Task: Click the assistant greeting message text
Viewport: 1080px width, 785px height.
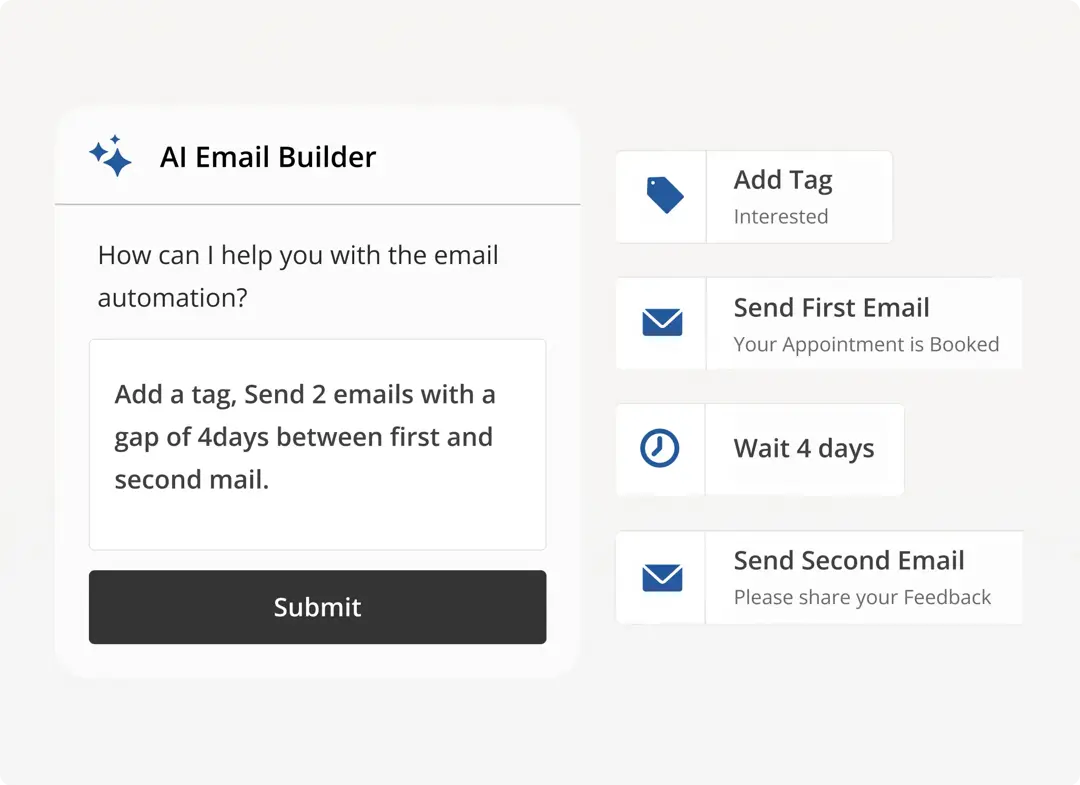Action: click(x=297, y=276)
